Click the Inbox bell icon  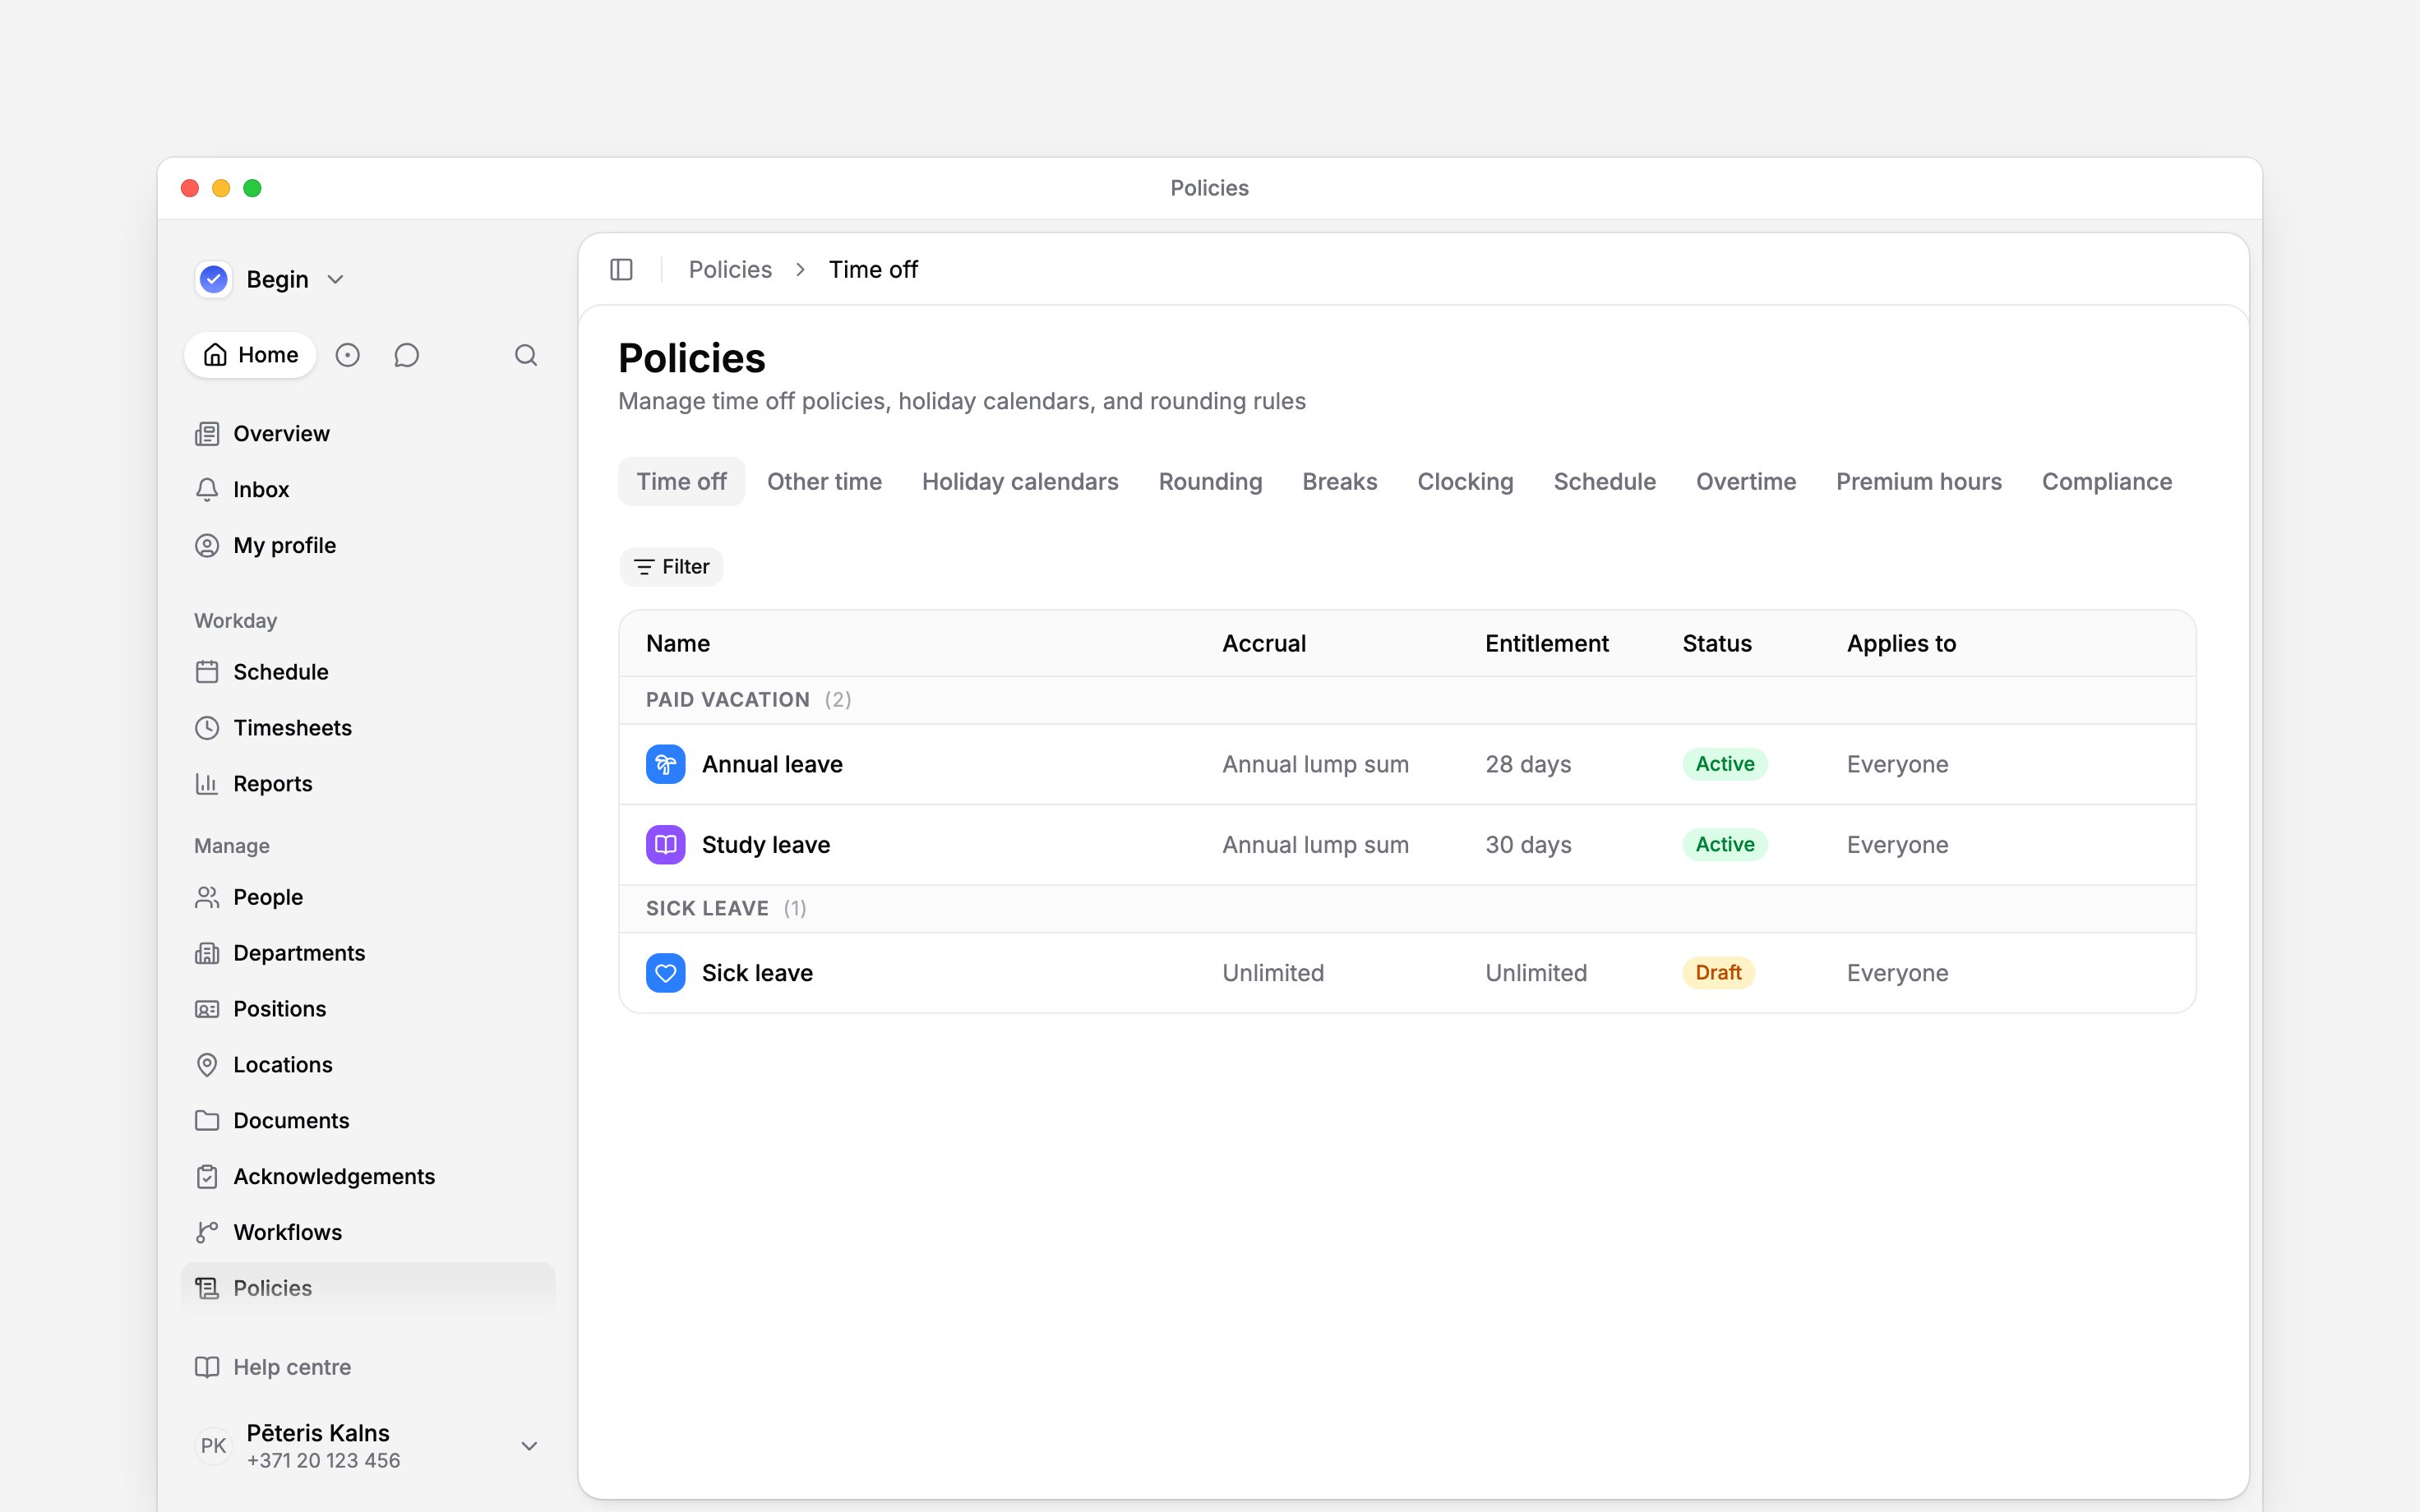(x=207, y=490)
